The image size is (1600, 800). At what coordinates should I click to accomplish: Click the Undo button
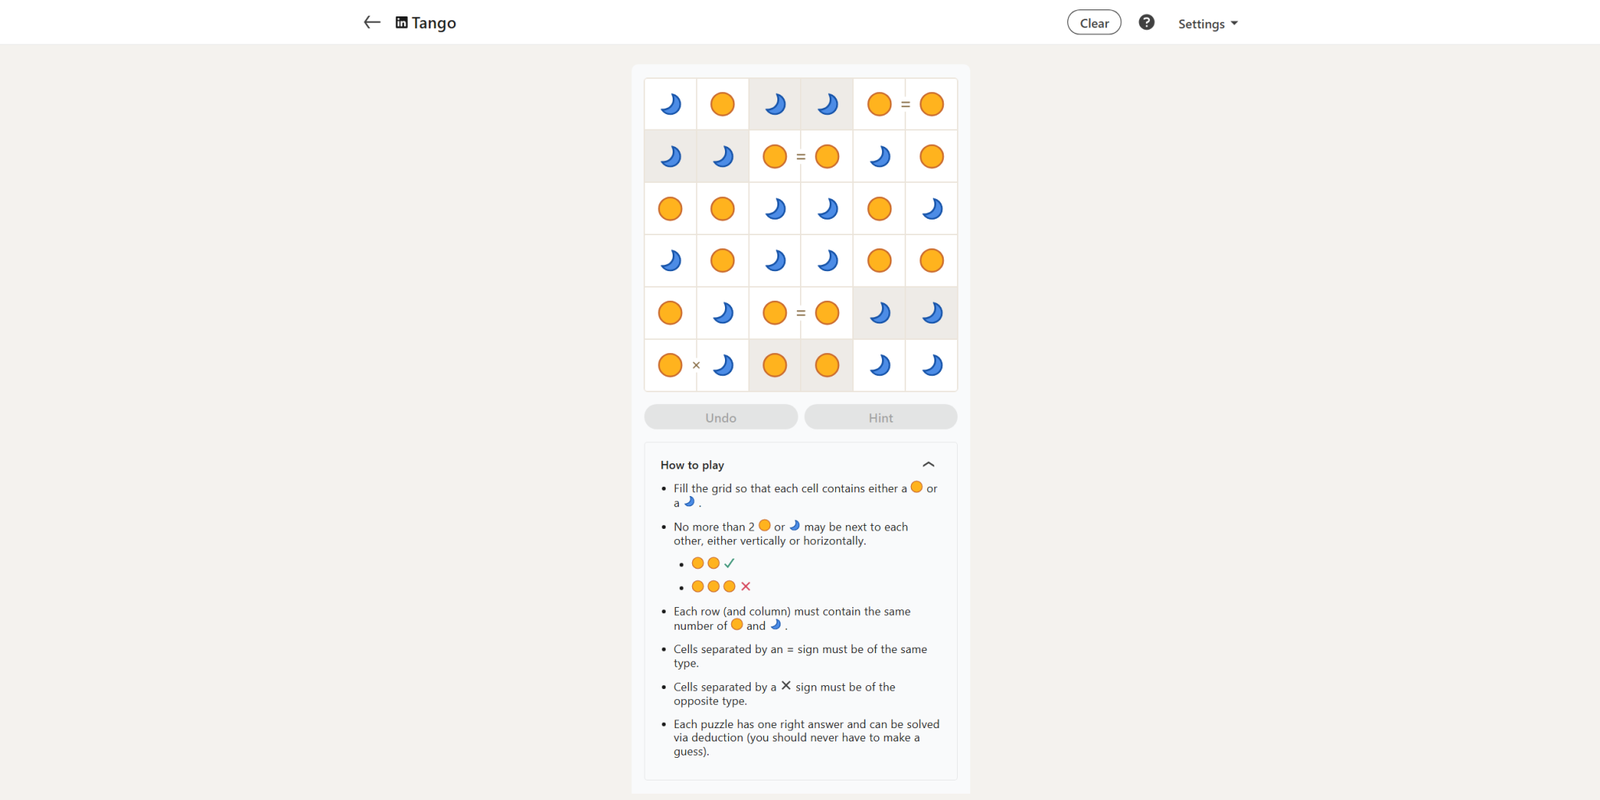click(x=720, y=417)
